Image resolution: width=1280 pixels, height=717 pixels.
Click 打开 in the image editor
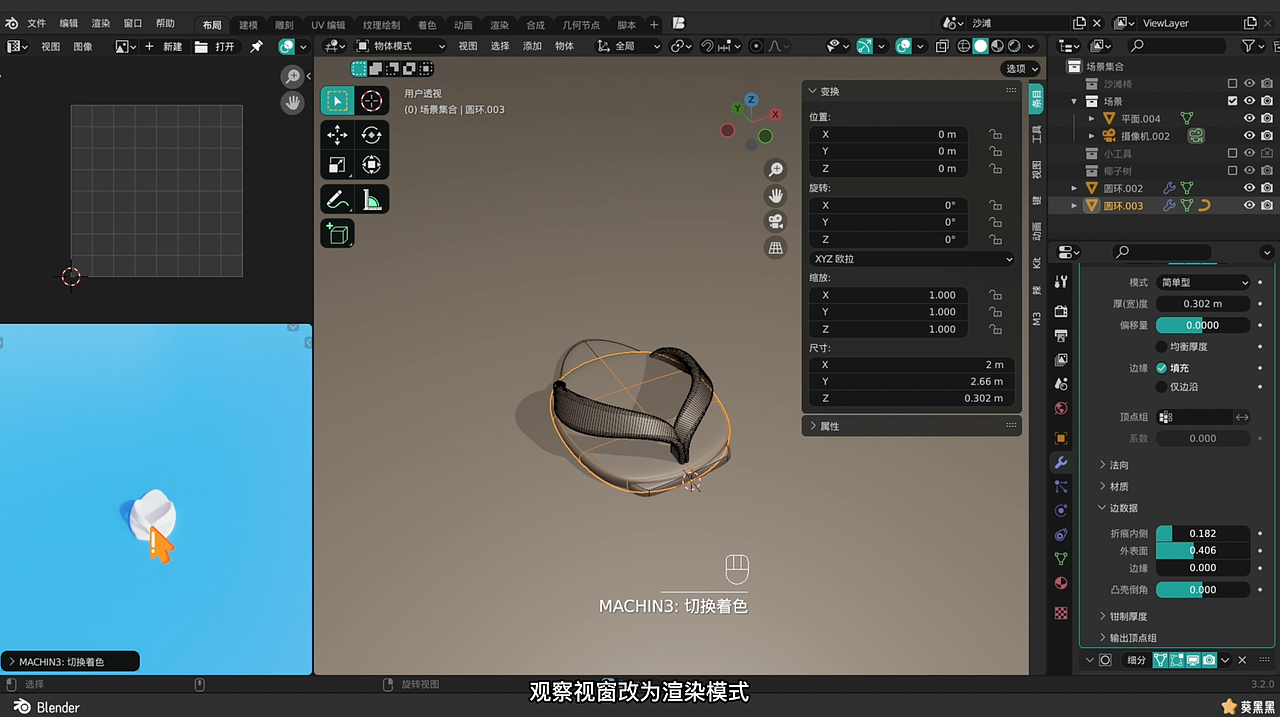[x=216, y=46]
